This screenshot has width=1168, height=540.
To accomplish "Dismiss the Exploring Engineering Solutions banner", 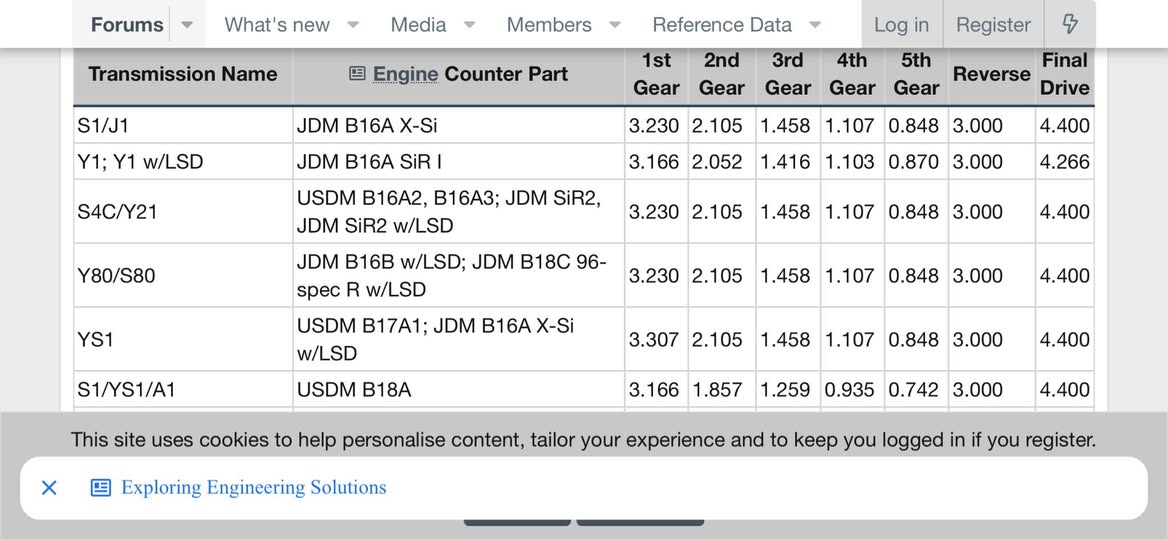I will click(x=49, y=488).
